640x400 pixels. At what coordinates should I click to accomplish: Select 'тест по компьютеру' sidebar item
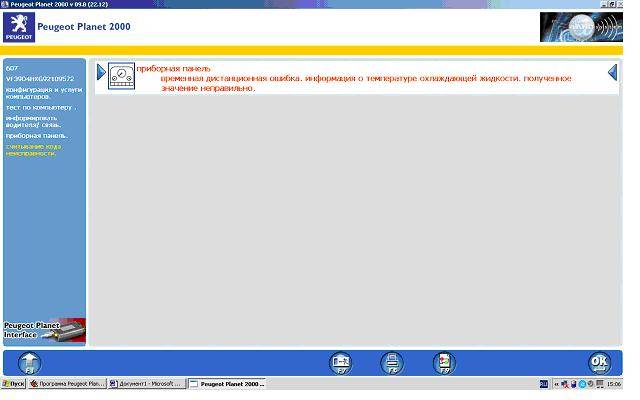pos(39,107)
